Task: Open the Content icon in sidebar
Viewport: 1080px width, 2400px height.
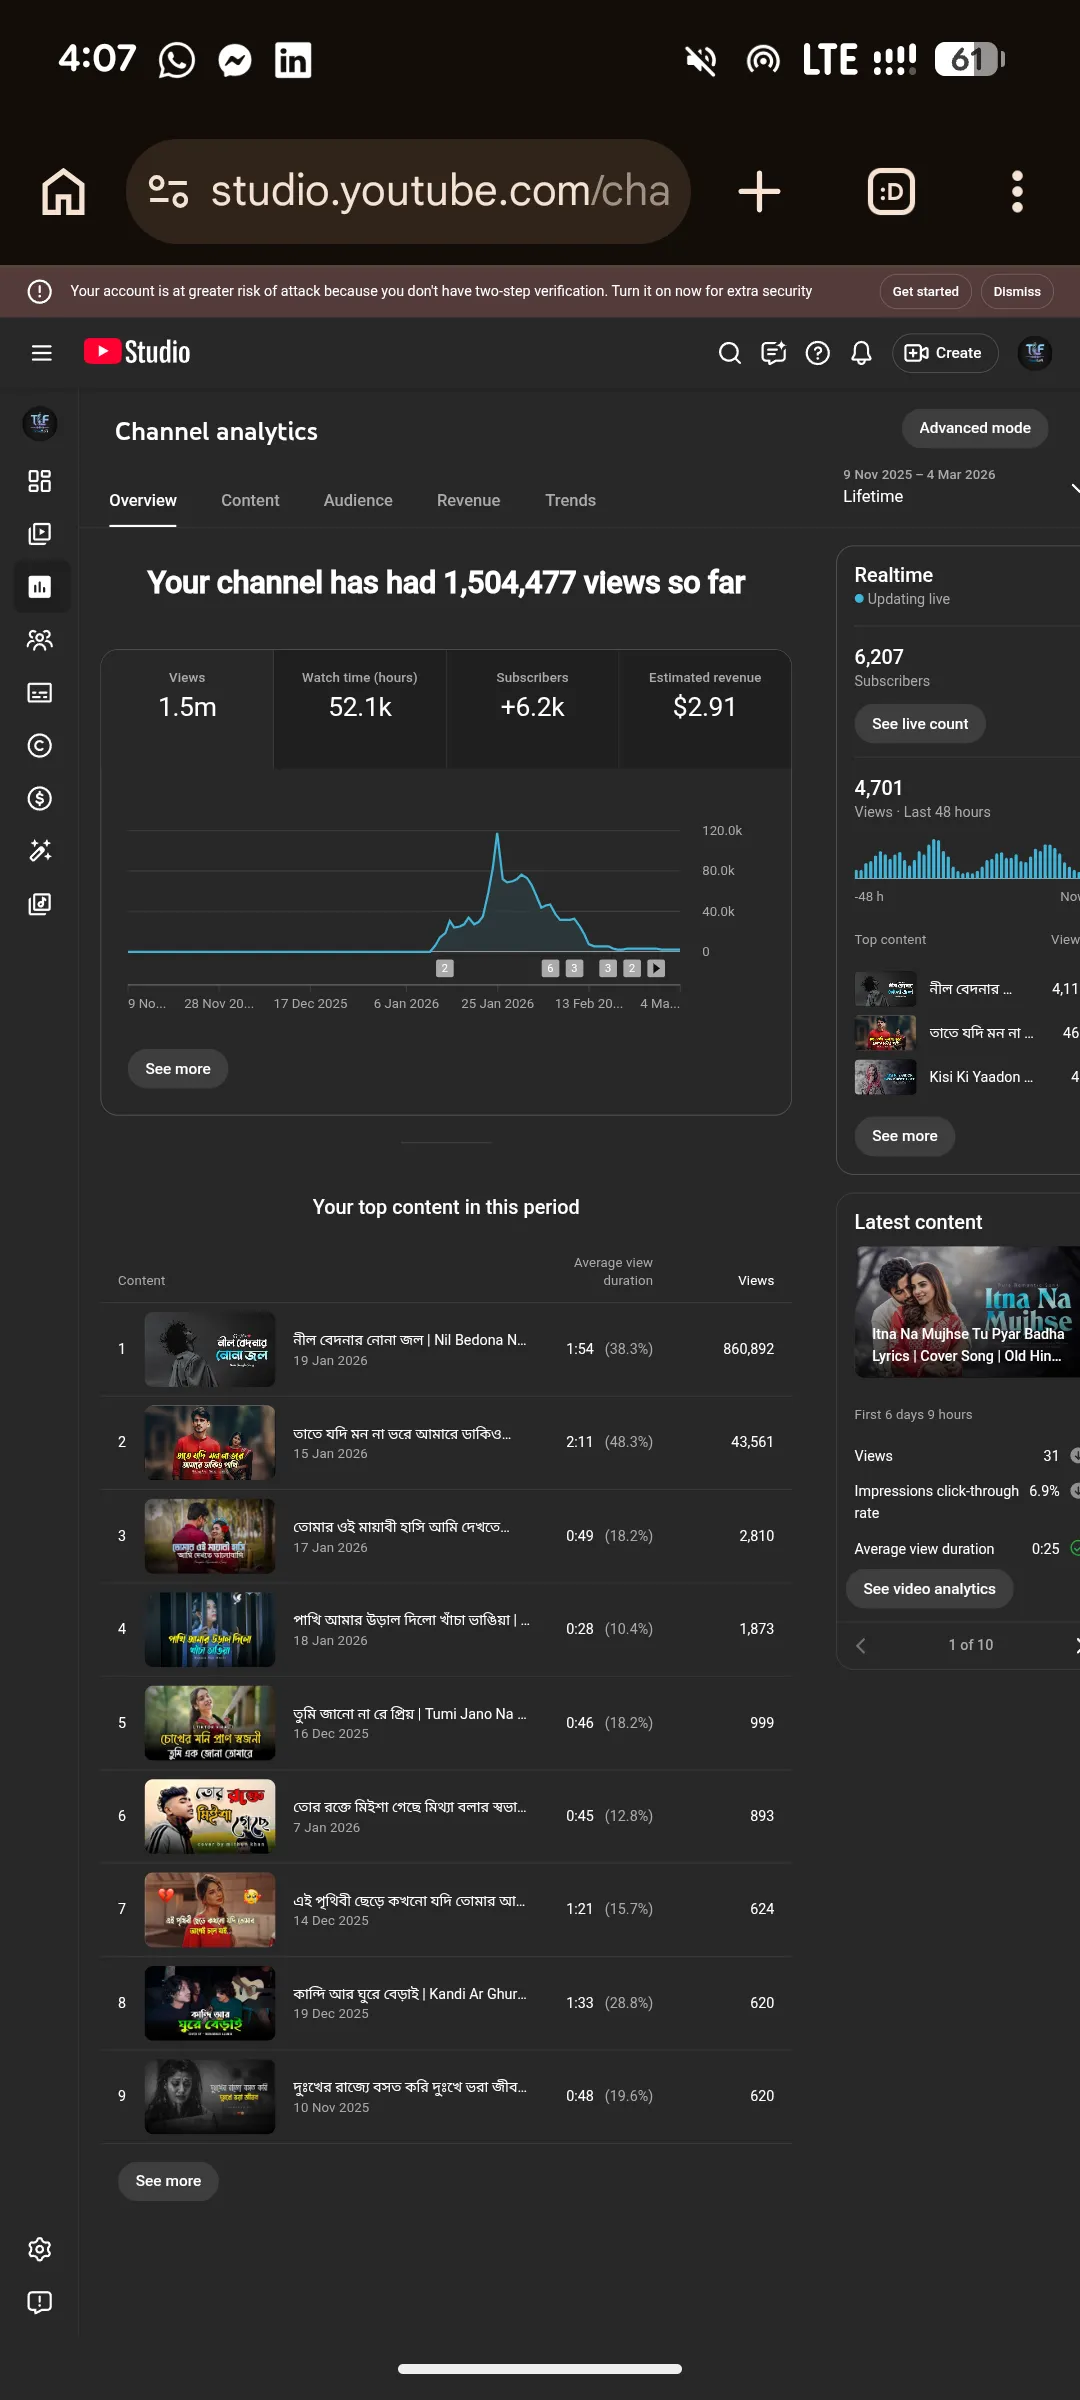Action: pos(39,534)
